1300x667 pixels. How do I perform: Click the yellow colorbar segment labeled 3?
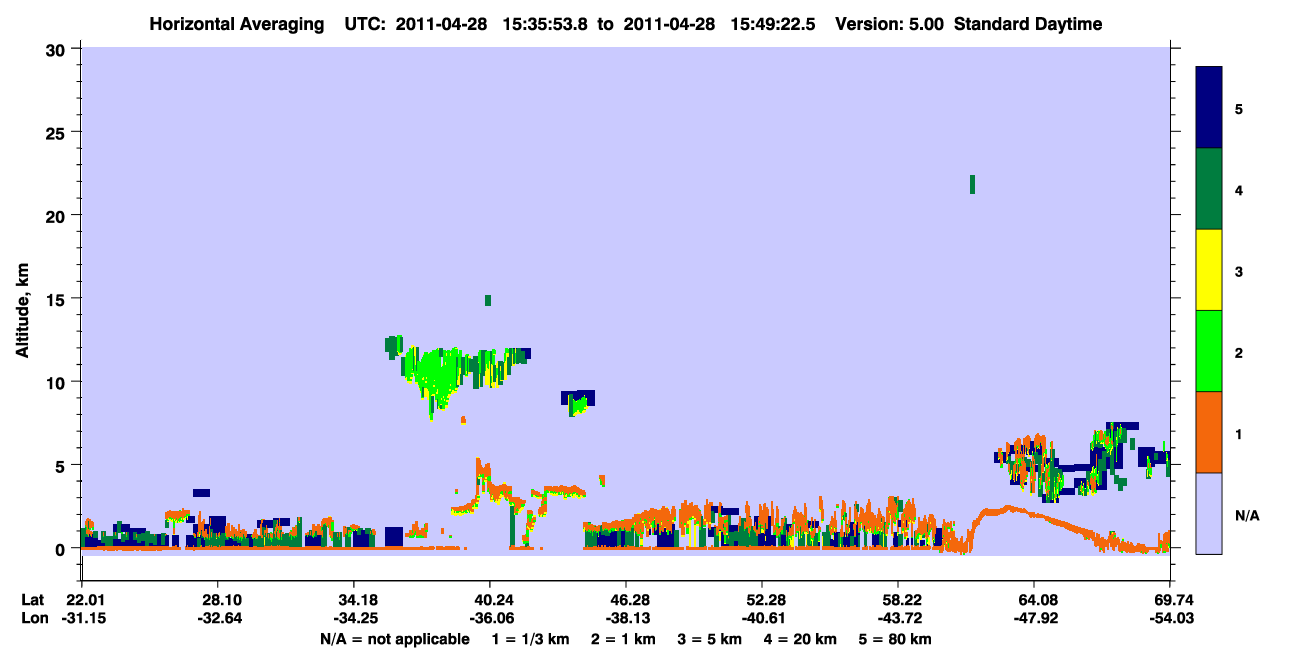pos(1209,270)
